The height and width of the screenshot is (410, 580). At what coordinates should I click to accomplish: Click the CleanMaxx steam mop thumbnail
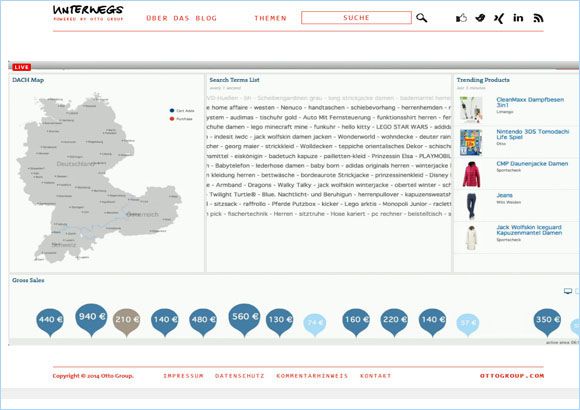pyautogui.click(x=471, y=110)
